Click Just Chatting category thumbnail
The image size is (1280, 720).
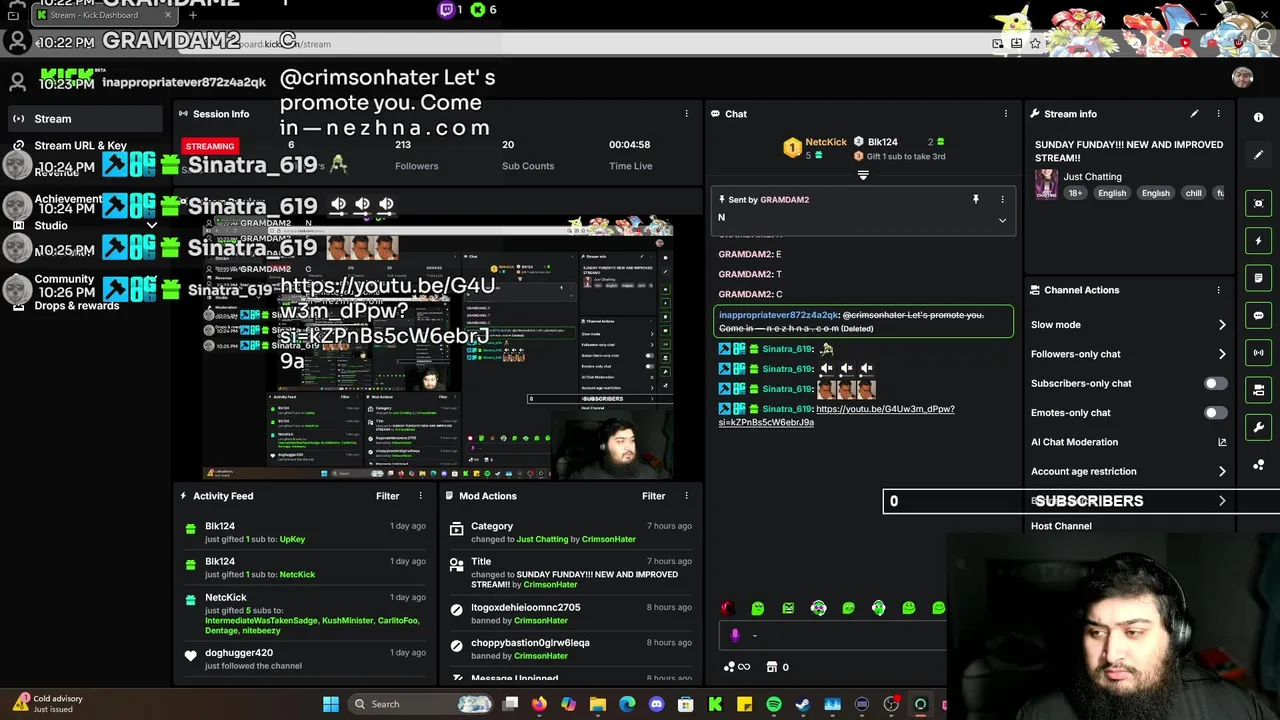click(1046, 184)
